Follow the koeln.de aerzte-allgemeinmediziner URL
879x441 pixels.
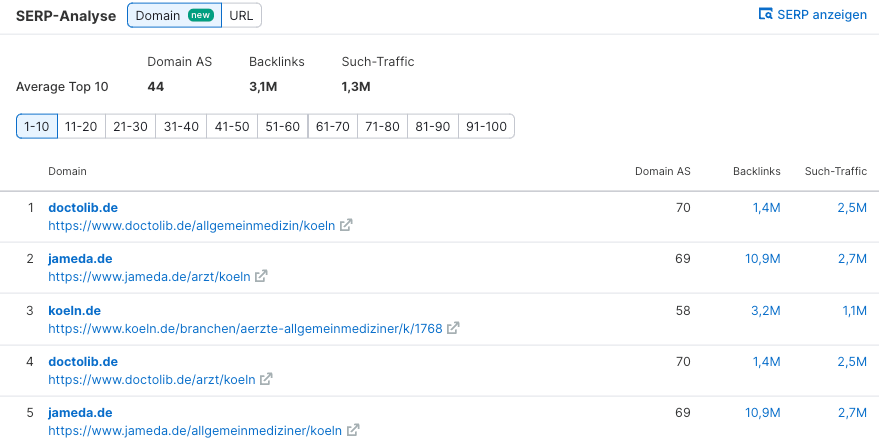tap(245, 328)
